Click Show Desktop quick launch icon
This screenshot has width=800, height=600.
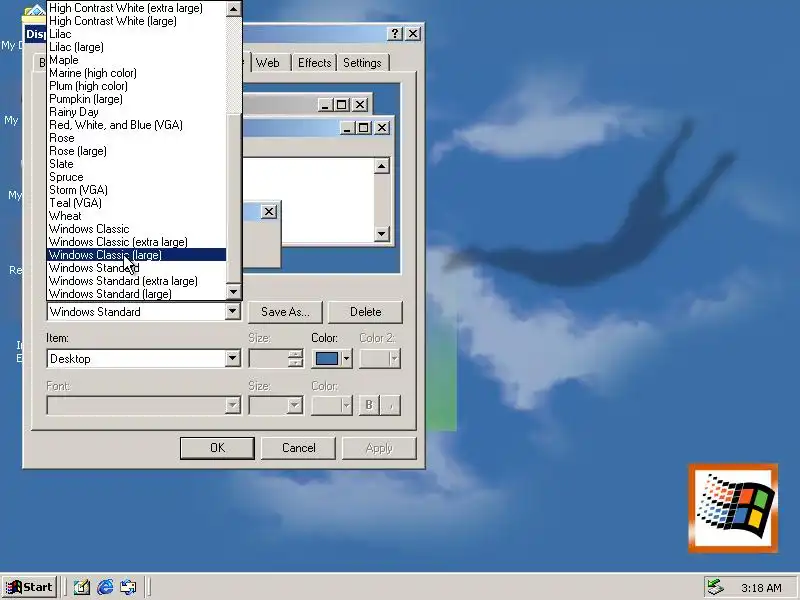pyautogui.click(x=82, y=587)
